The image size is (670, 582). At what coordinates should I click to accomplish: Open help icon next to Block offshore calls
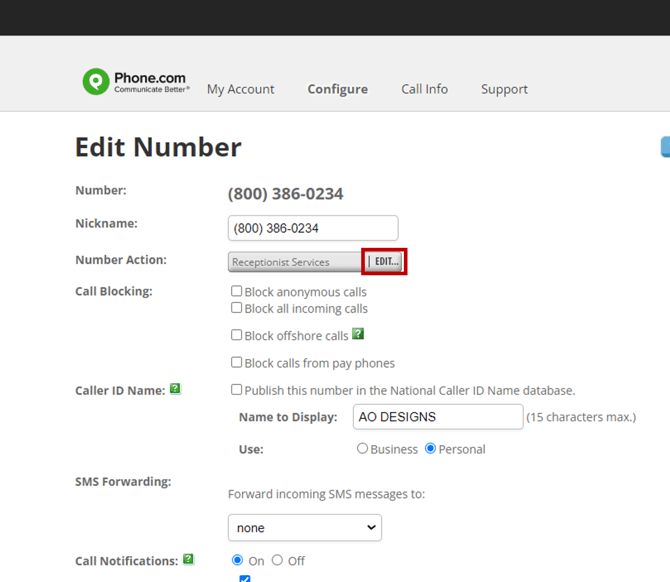tap(358, 334)
